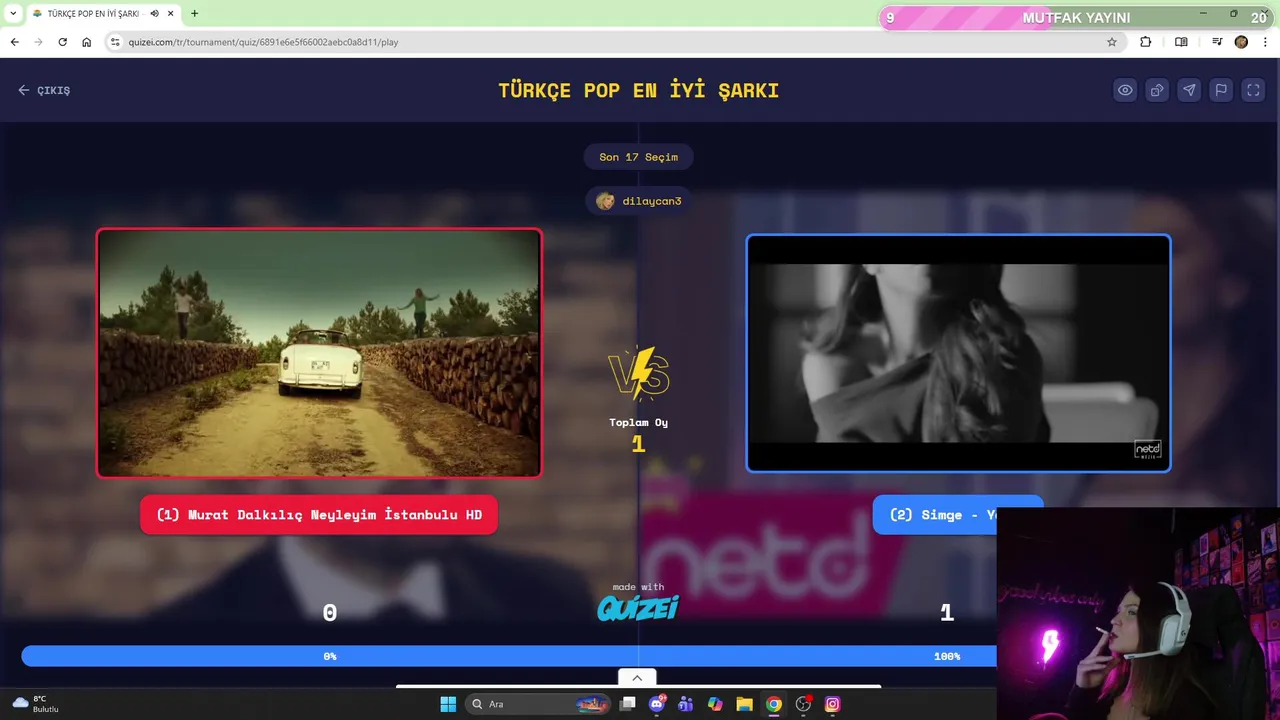Mute the tab via speaker icon
The height and width of the screenshot is (720, 1280).
[x=154, y=14]
